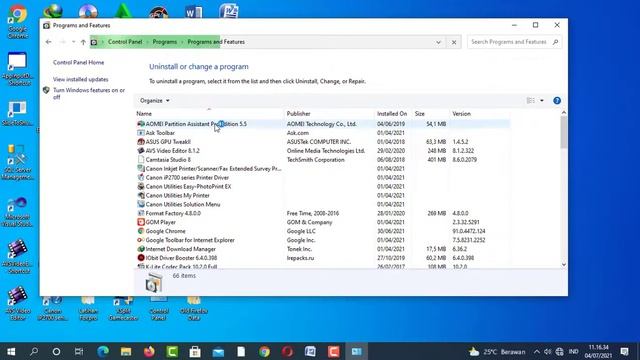Select Canon iP2700 series Printer Driver

[x=187, y=178]
